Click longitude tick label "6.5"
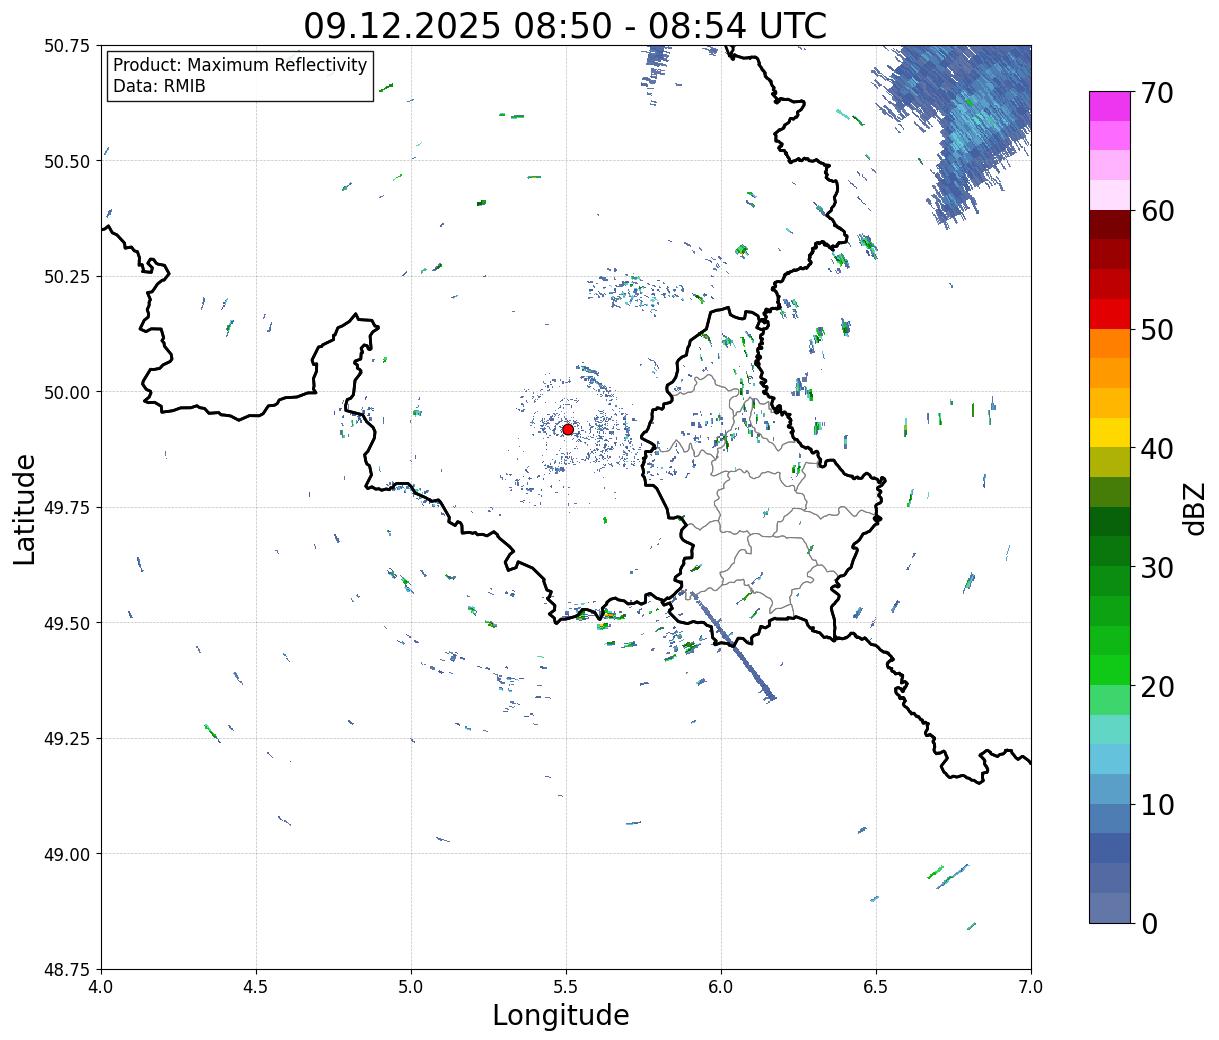This screenshot has height=1040, width=1219. click(876, 987)
